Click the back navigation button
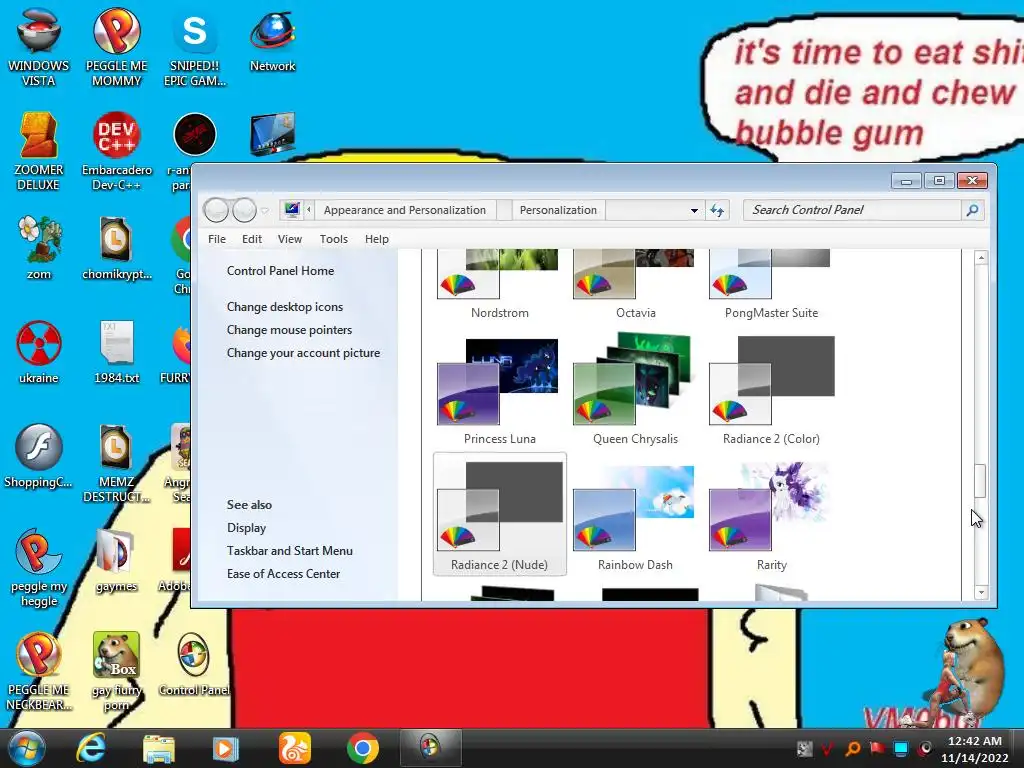This screenshot has height=768, width=1024. 216,210
